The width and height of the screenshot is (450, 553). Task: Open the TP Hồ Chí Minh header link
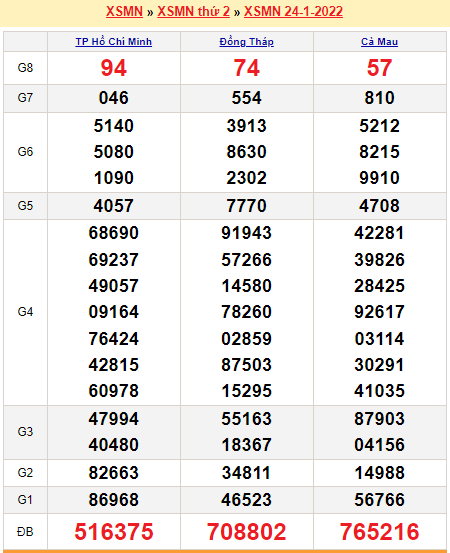tap(114, 42)
